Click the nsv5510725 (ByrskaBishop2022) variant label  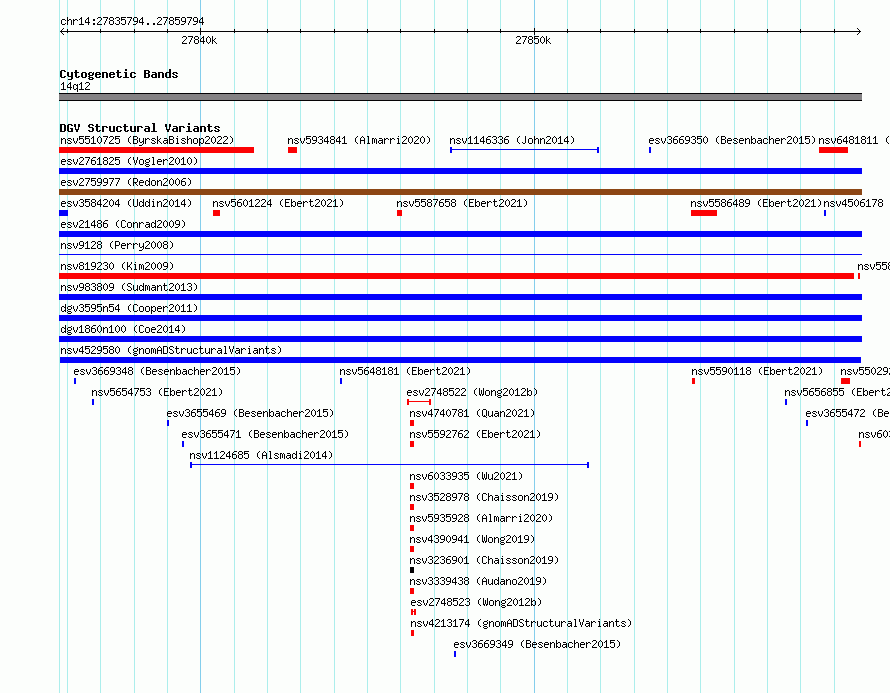tap(147, 140)
